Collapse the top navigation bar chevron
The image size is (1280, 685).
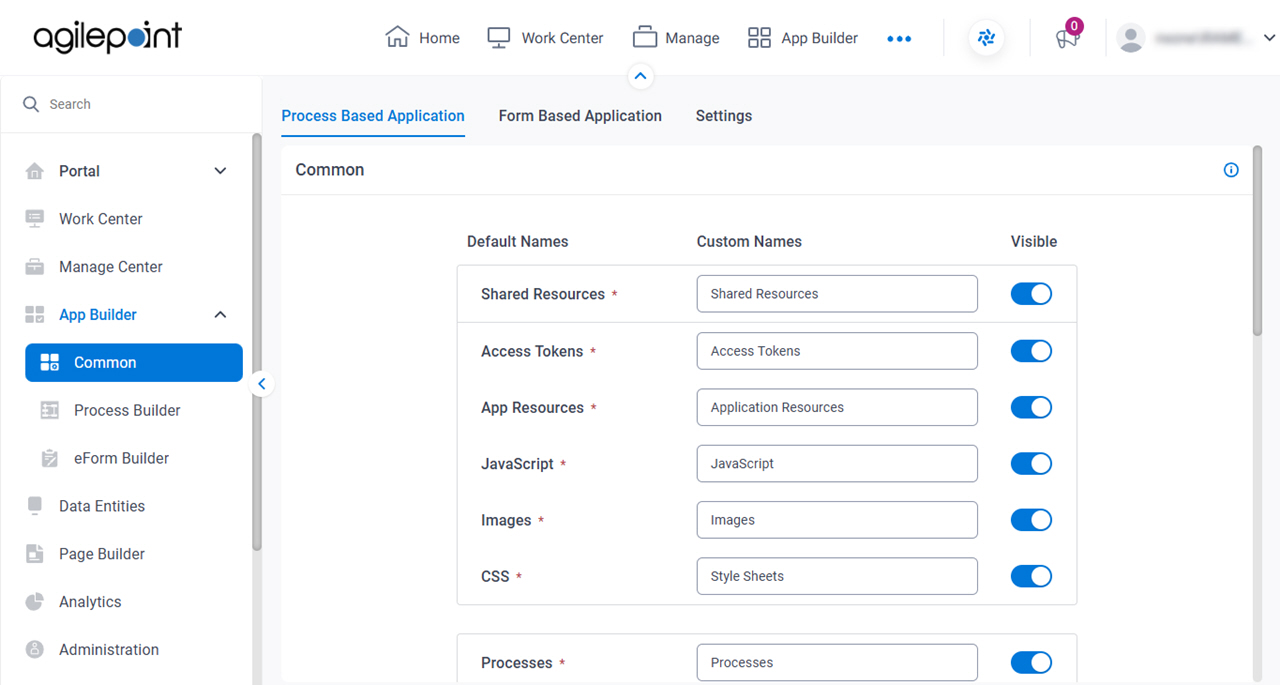[x=641, y=76]
